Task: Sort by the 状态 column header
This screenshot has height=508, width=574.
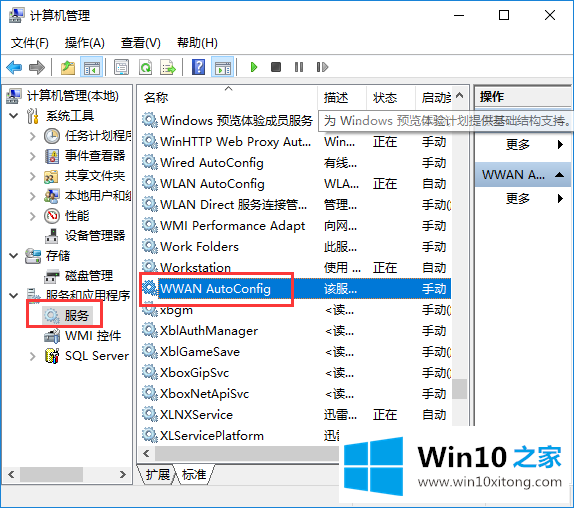Action: (x=391, y=98)
